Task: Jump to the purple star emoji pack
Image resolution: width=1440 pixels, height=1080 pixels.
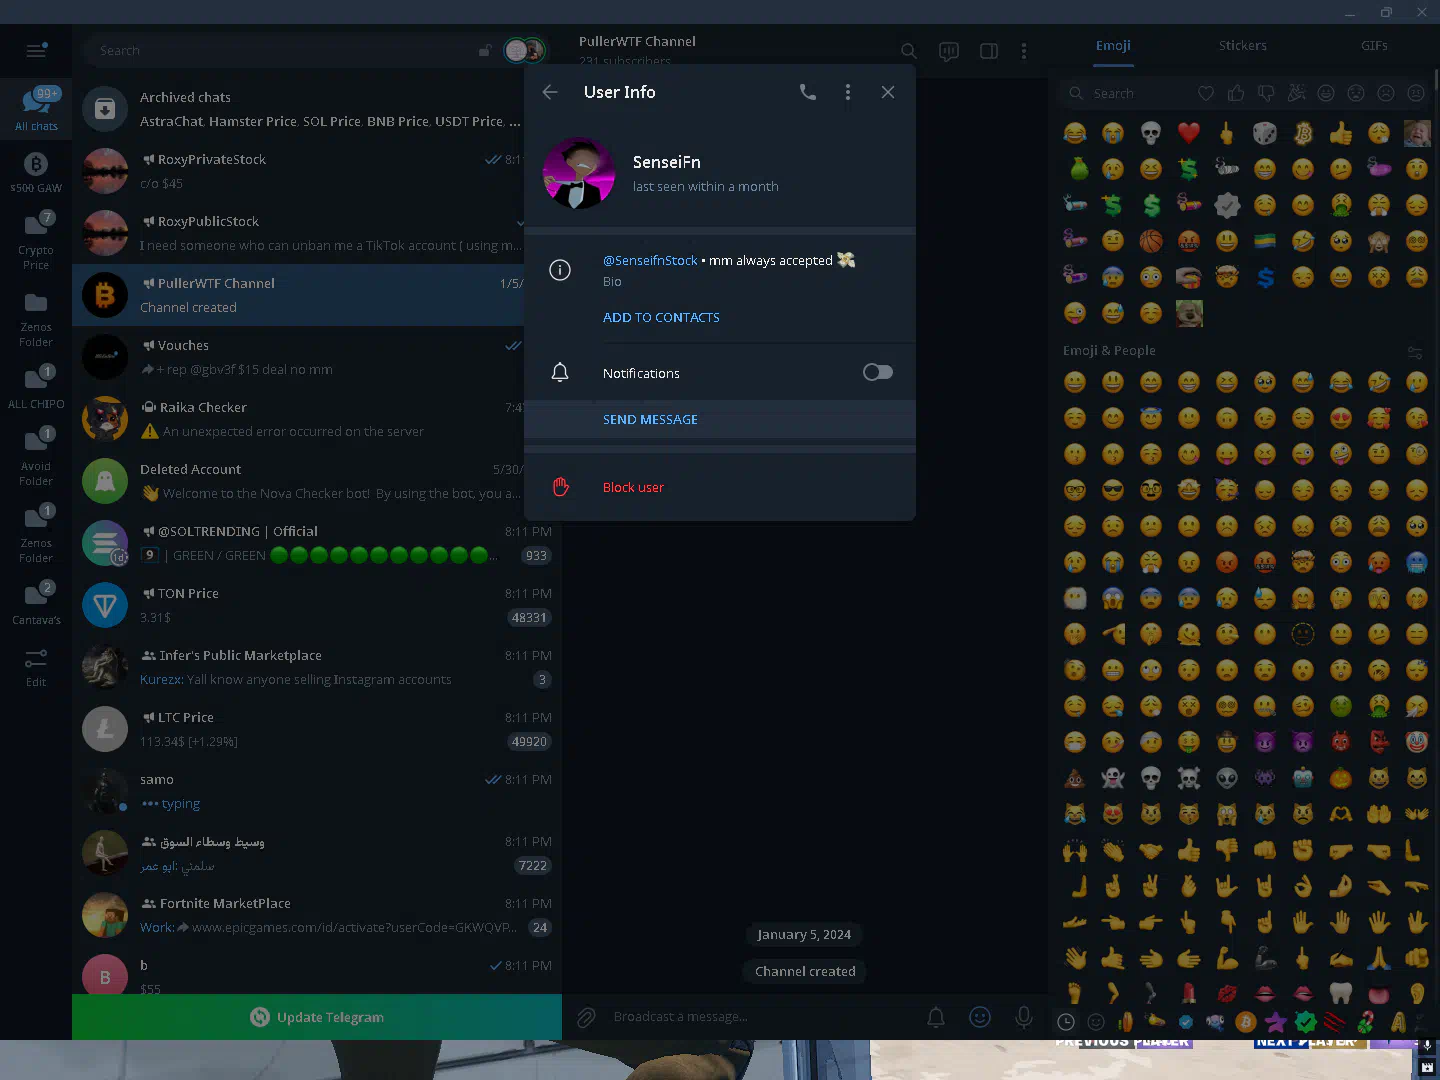Action: coord(1276,1022)
